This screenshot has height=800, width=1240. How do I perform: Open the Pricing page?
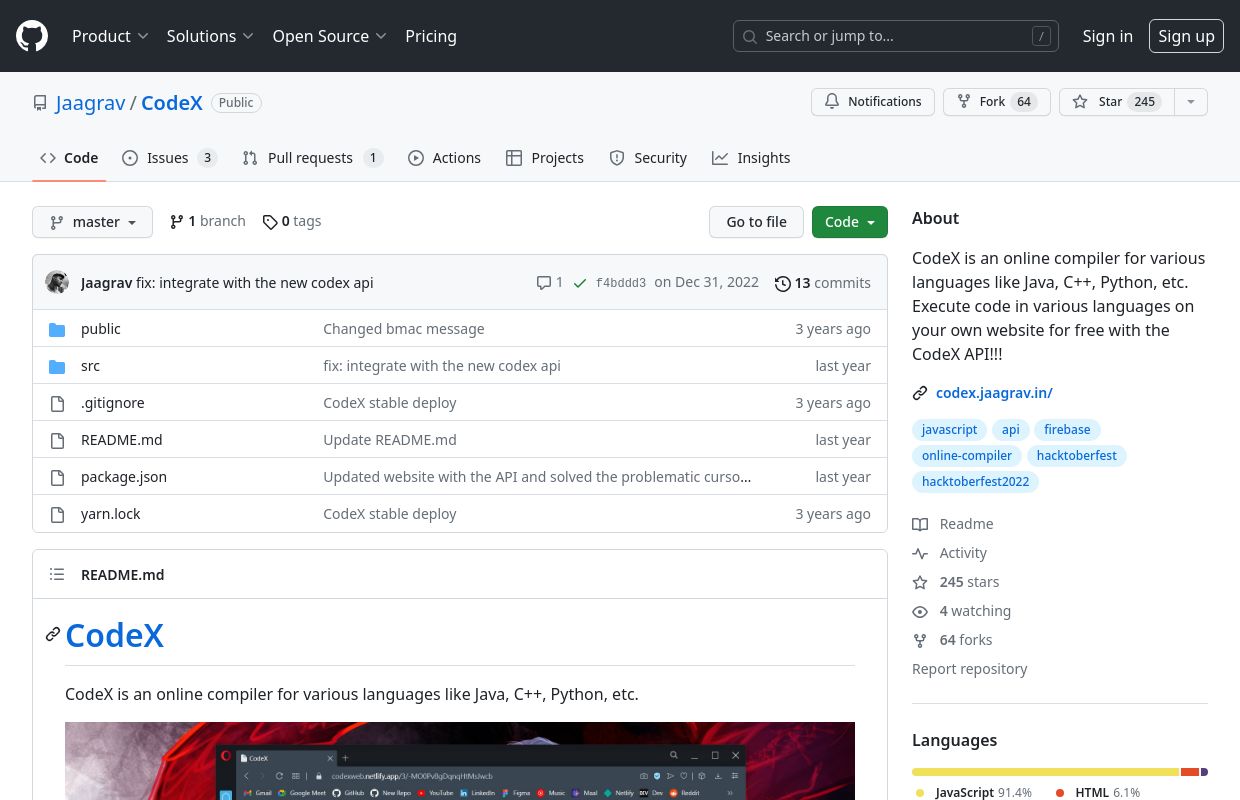click(431, 36)
